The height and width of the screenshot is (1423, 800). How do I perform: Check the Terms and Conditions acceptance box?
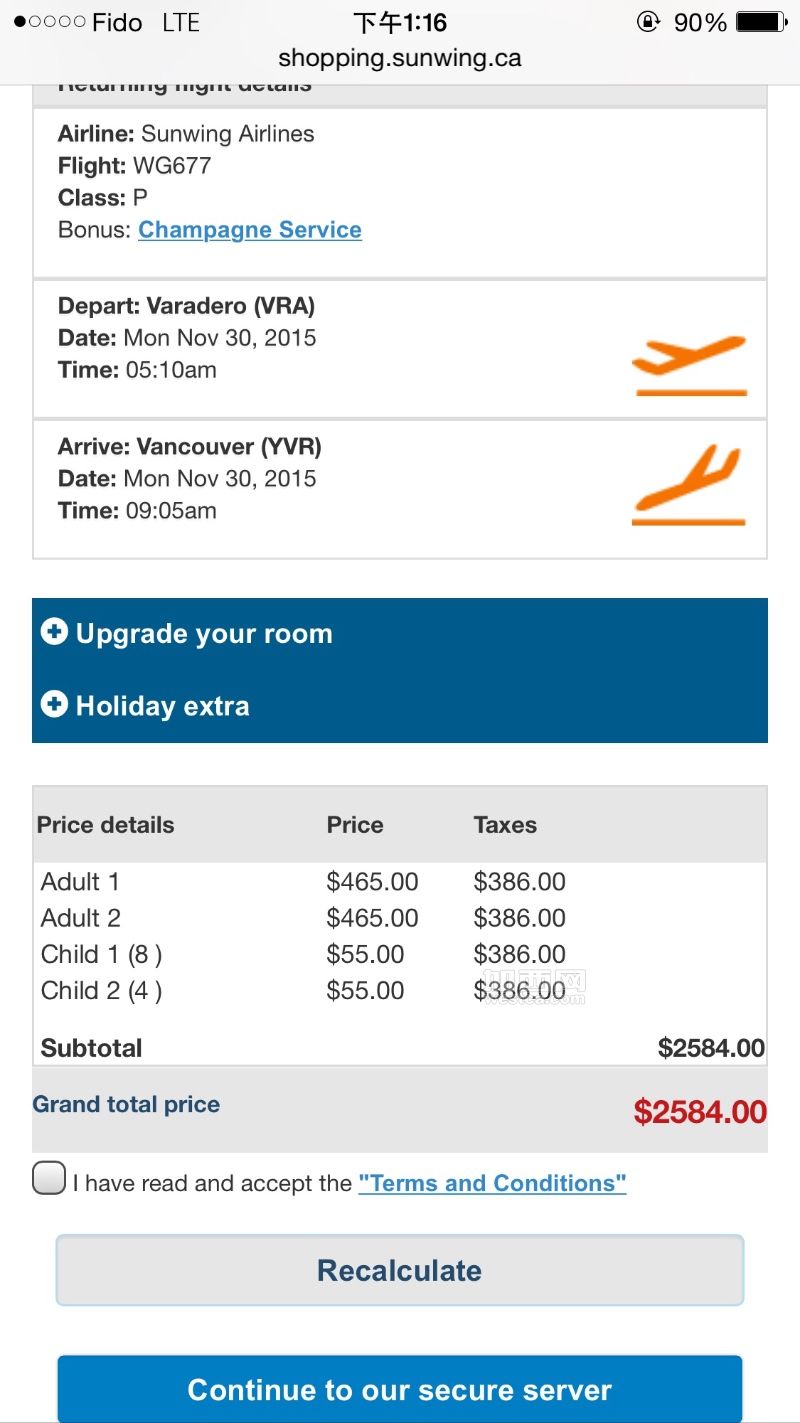(49, 1178)
